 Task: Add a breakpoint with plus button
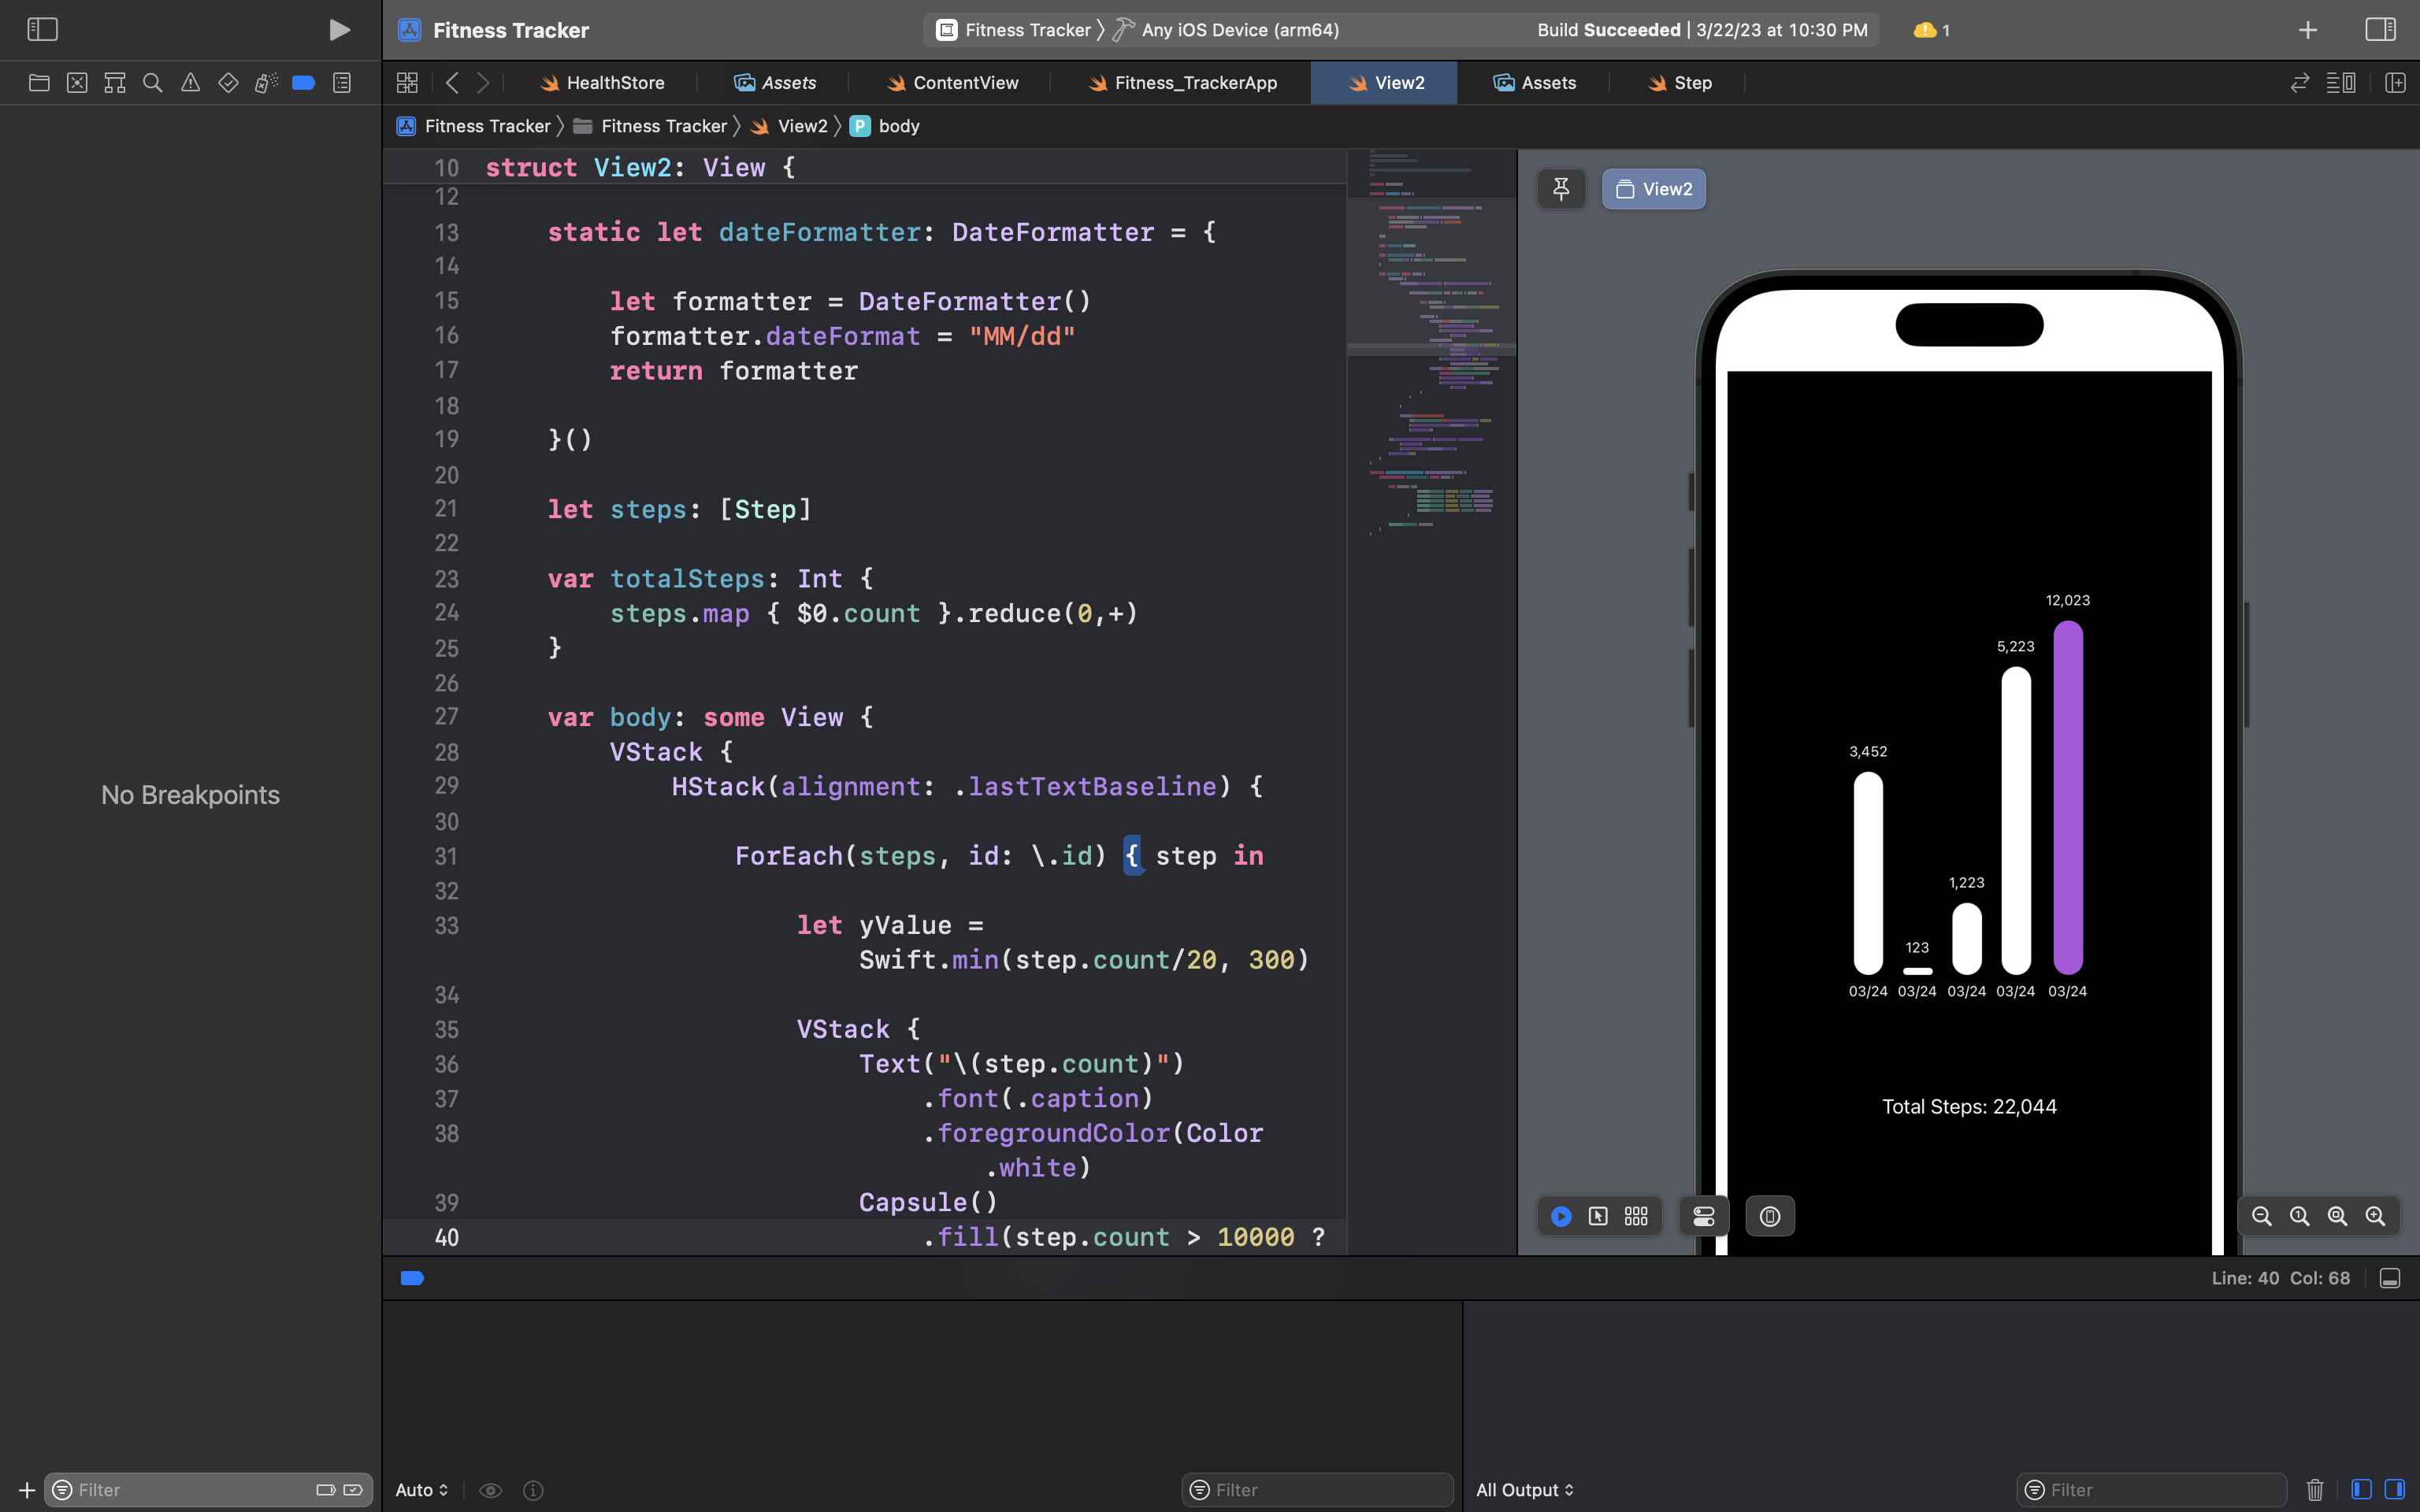click(x=27, y=1490)
